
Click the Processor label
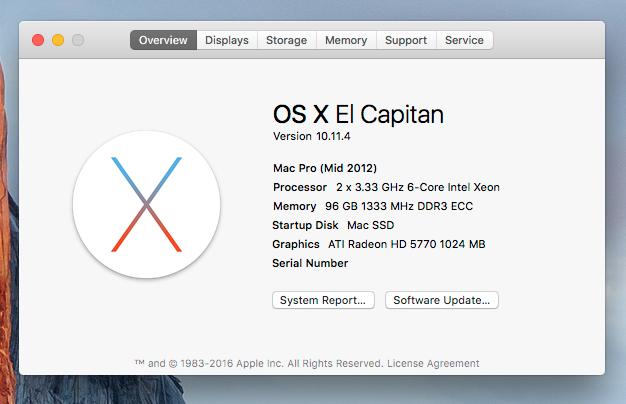click(300, 187)
